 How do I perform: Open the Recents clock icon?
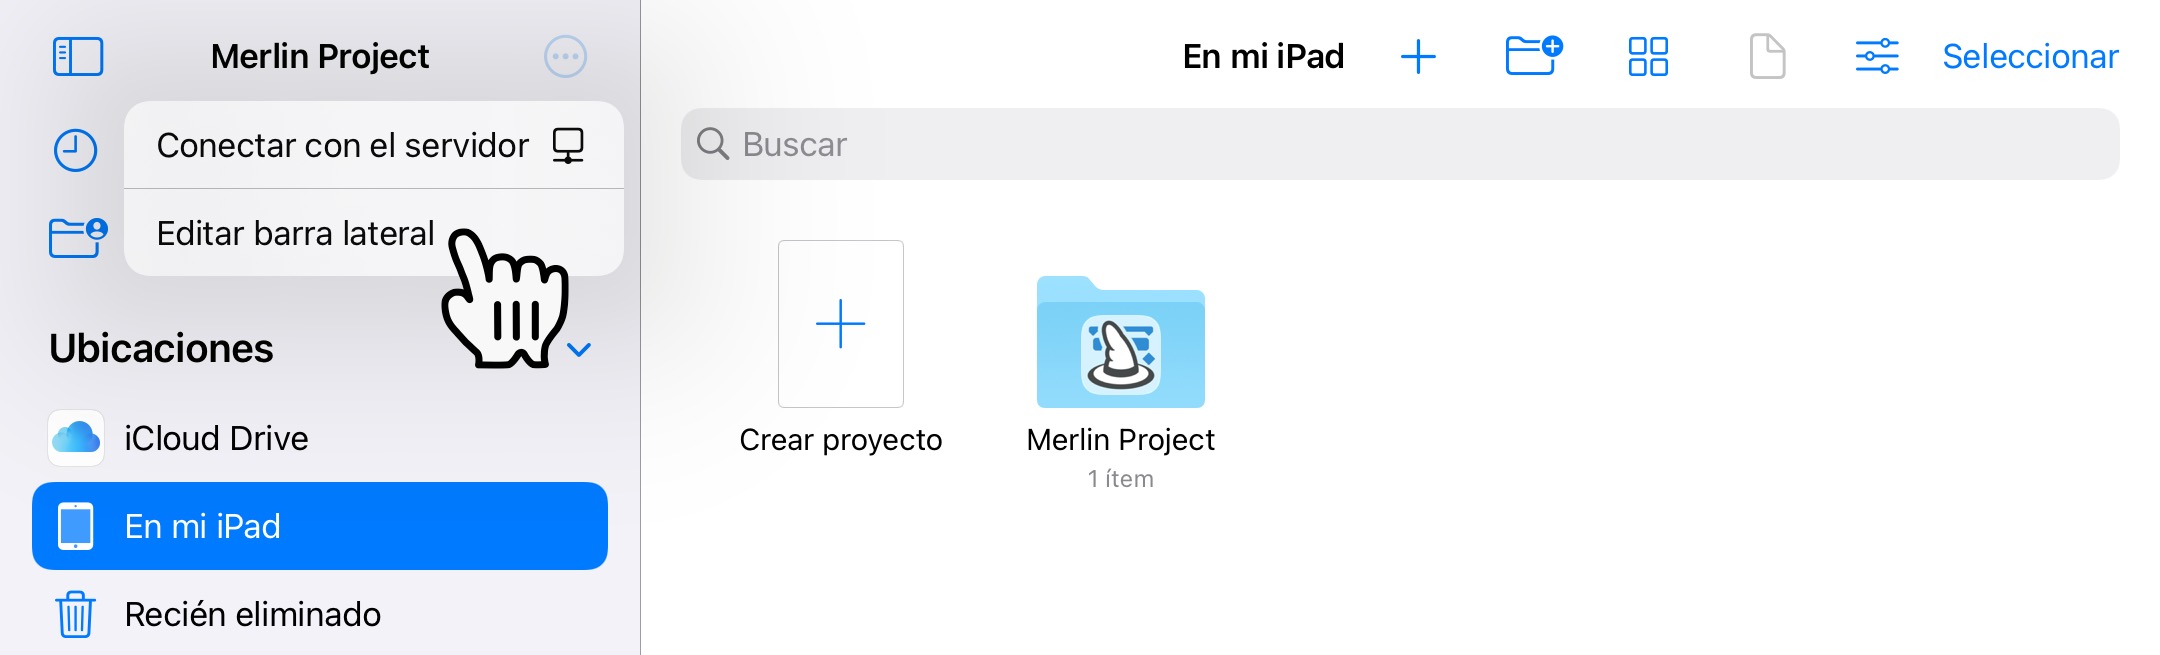click(x=75, y=151)
